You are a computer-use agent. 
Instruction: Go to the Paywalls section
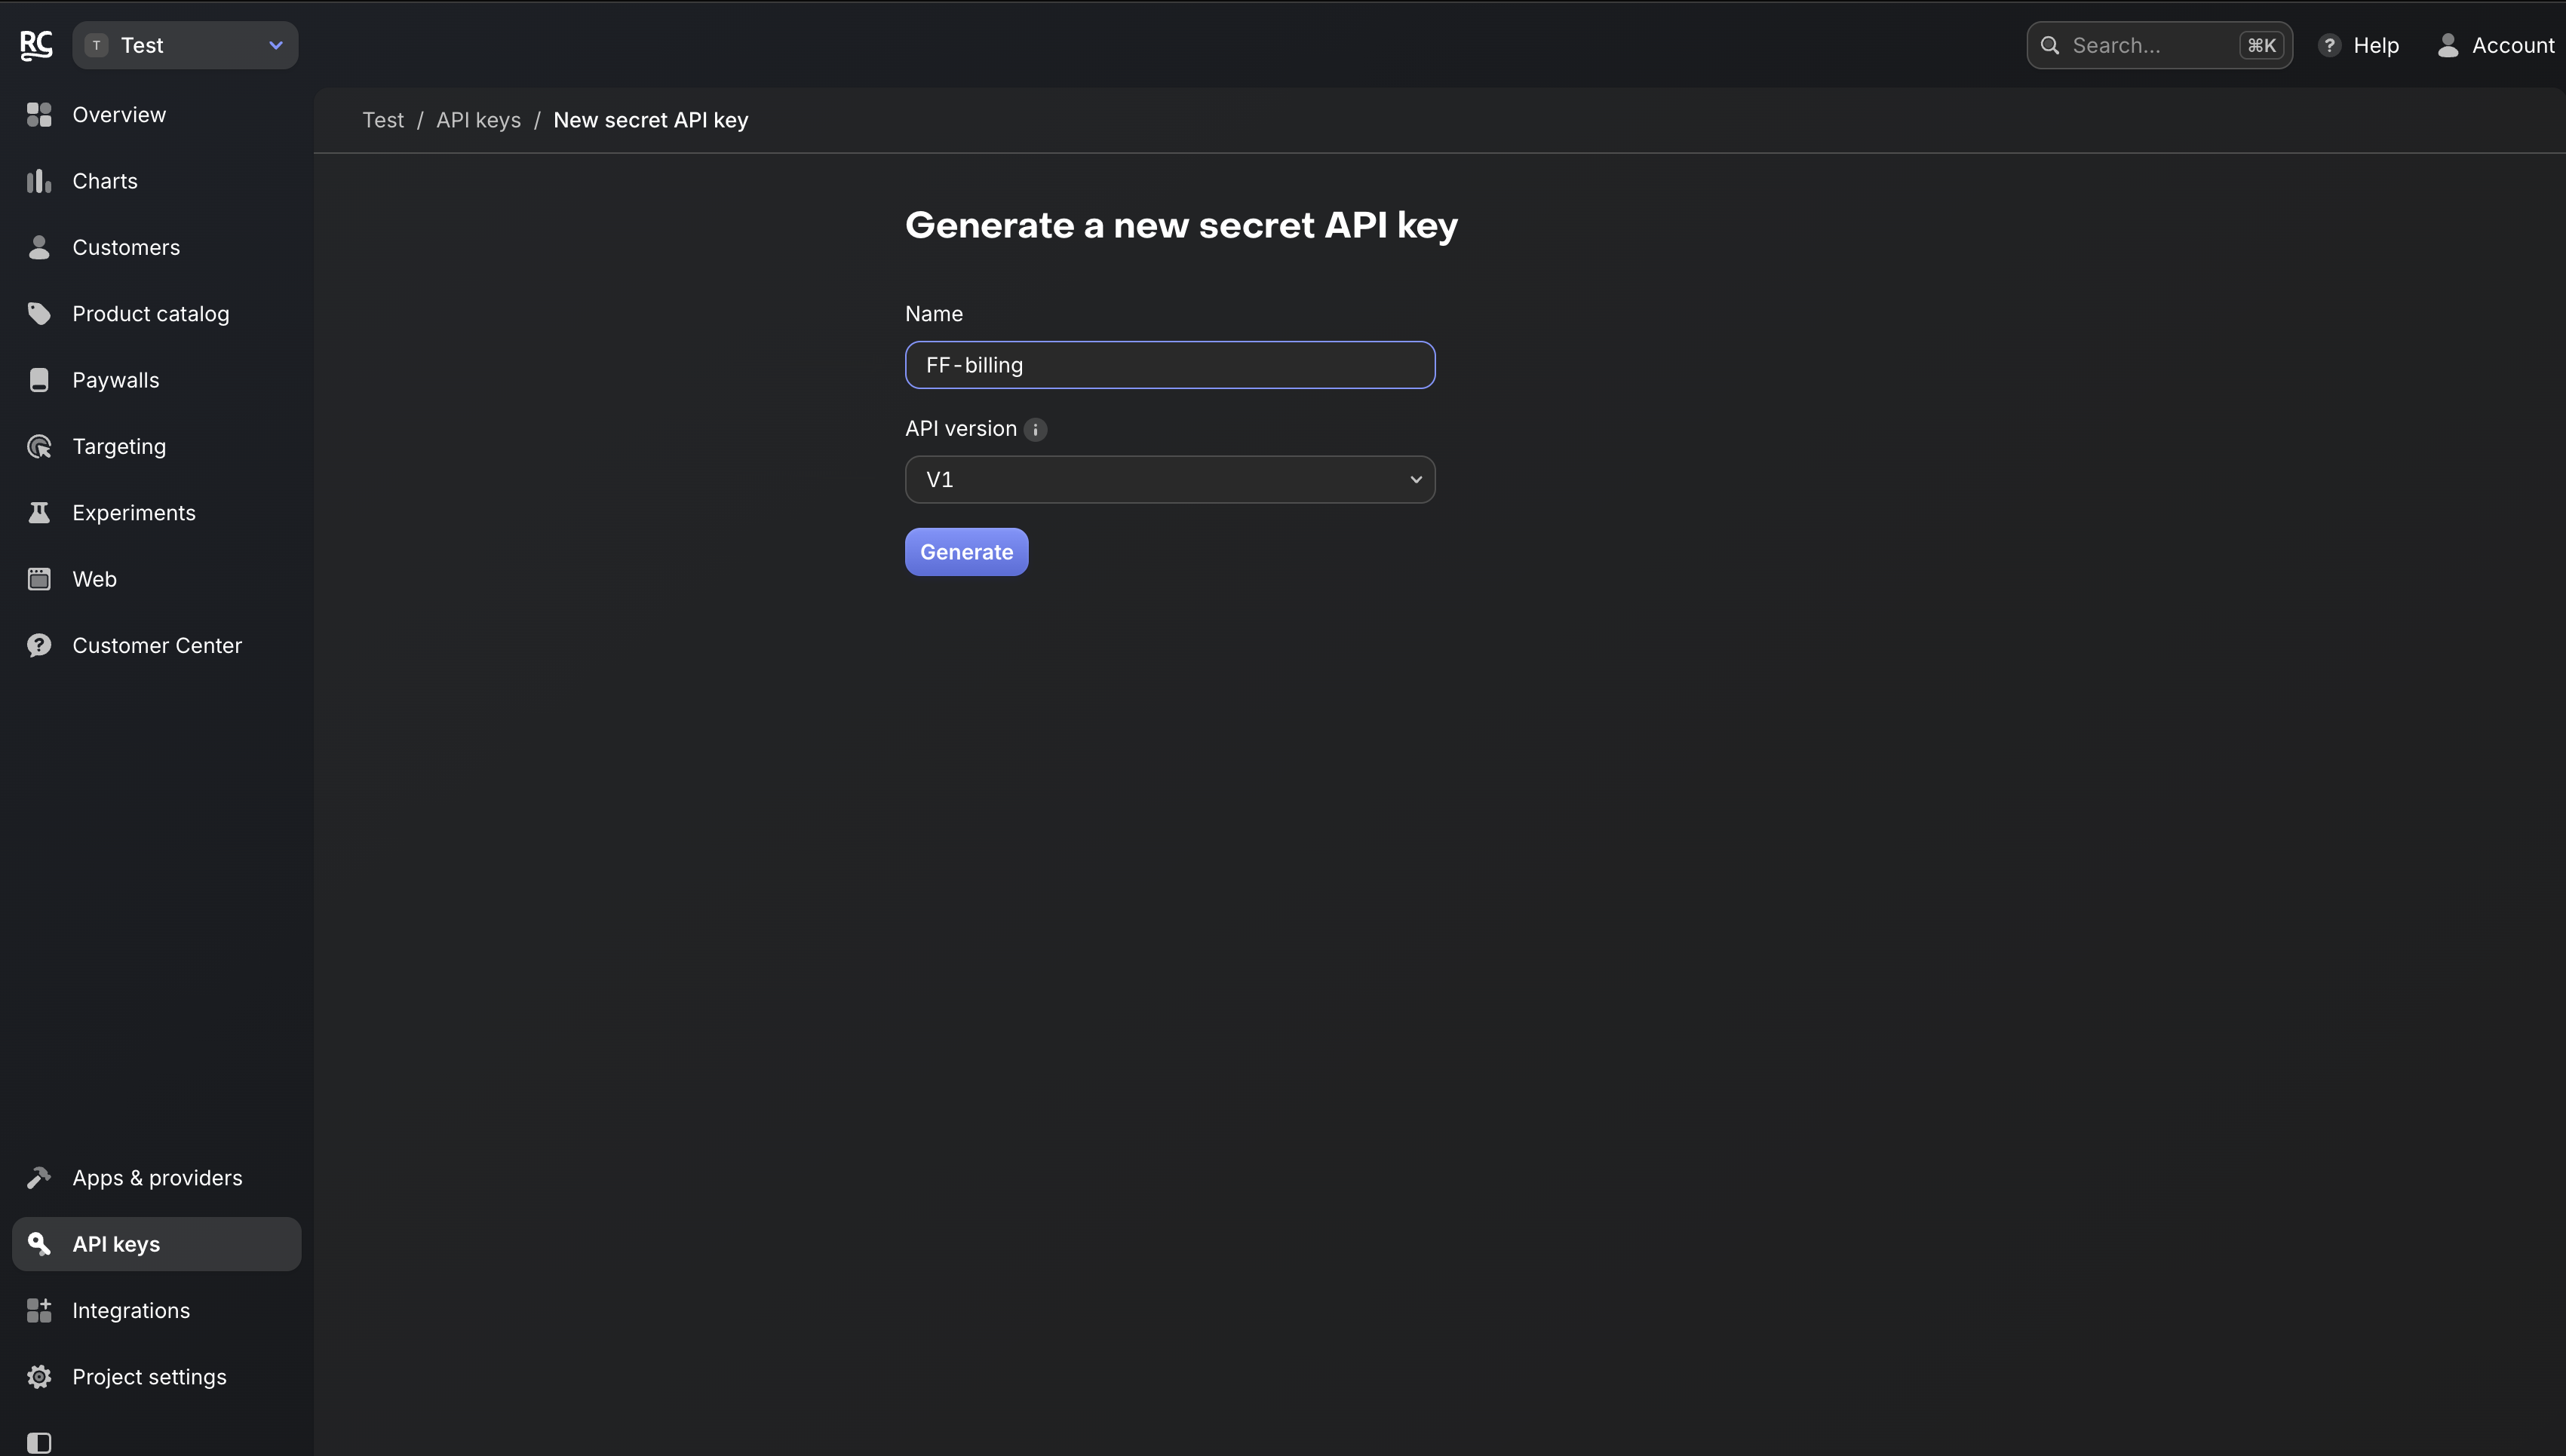115,380
